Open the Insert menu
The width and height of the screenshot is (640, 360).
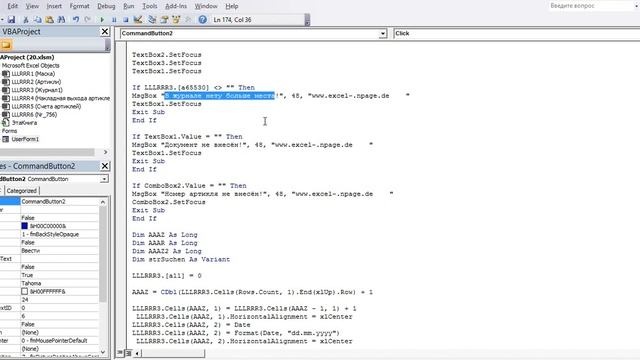54,6
